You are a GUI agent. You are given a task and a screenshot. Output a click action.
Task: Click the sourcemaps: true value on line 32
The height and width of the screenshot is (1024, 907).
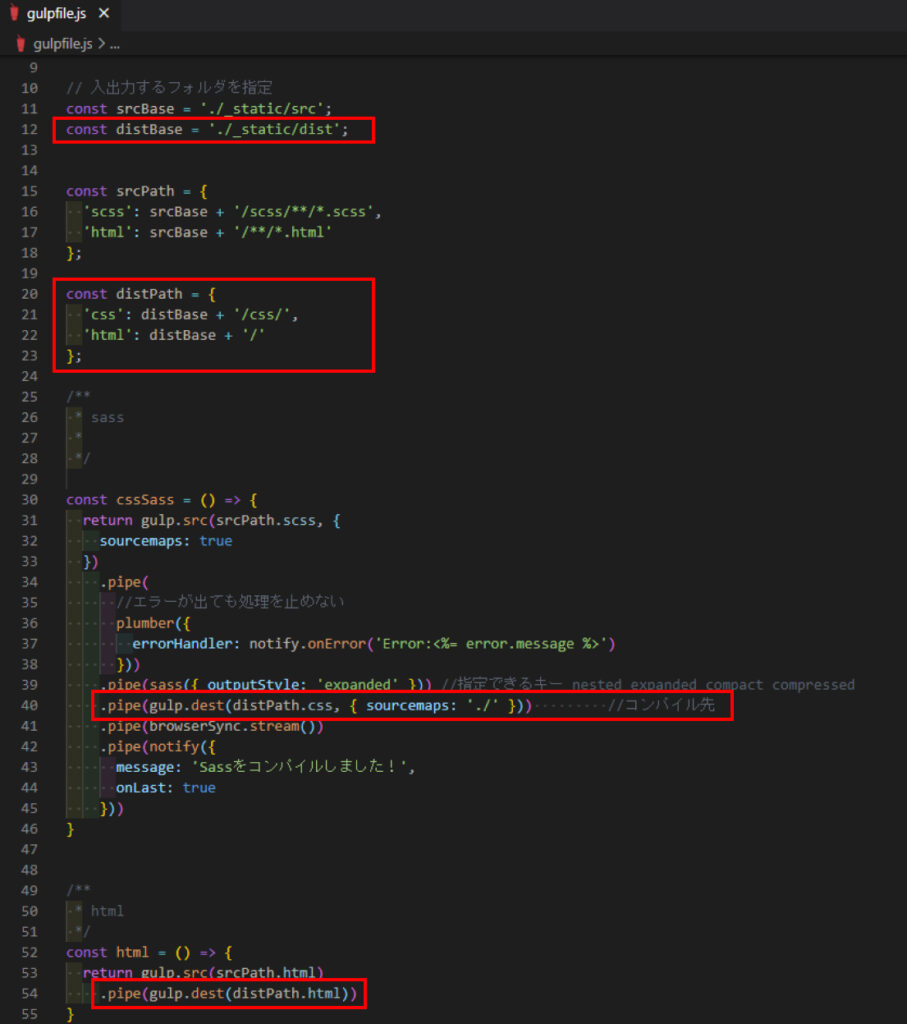[215, 541]
